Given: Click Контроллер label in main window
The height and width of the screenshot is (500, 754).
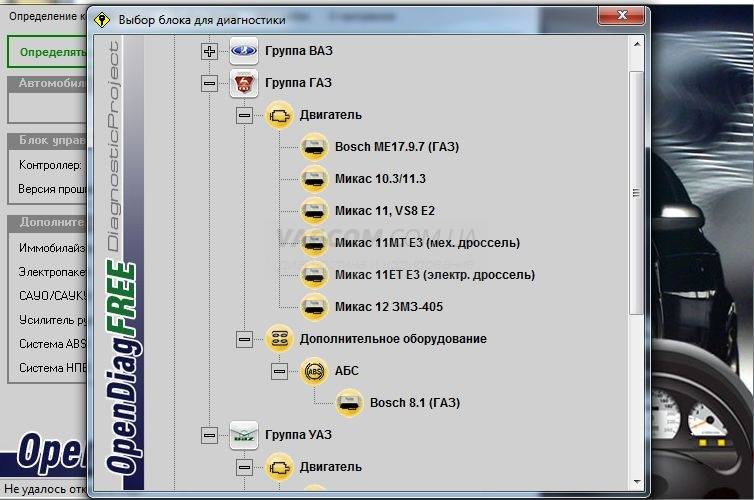Looking at the screenshot, I should 50,165.
